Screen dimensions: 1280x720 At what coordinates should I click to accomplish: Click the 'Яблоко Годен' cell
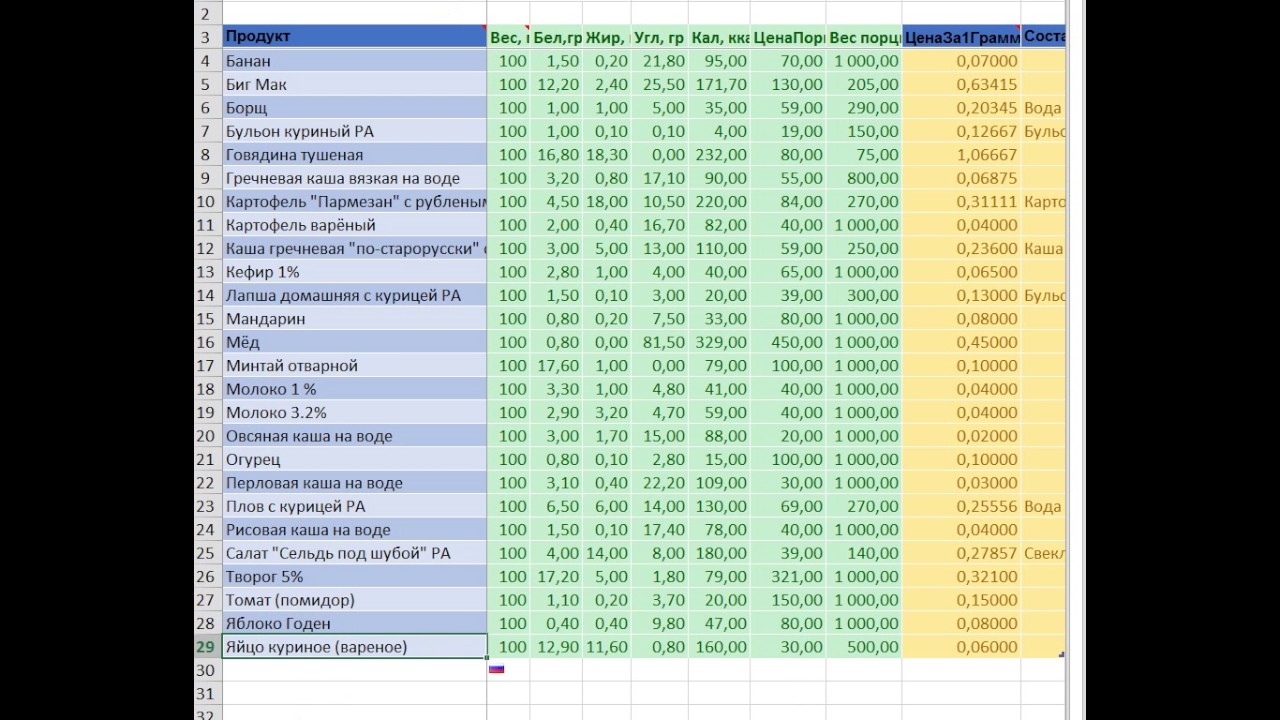point(354,623)
